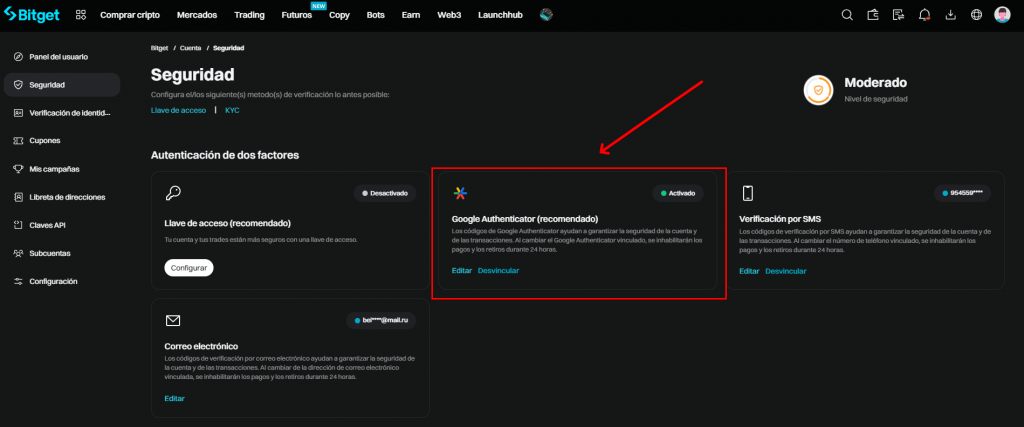Click the Seguridad shield icon in sidebar

(x=18, y=85)
